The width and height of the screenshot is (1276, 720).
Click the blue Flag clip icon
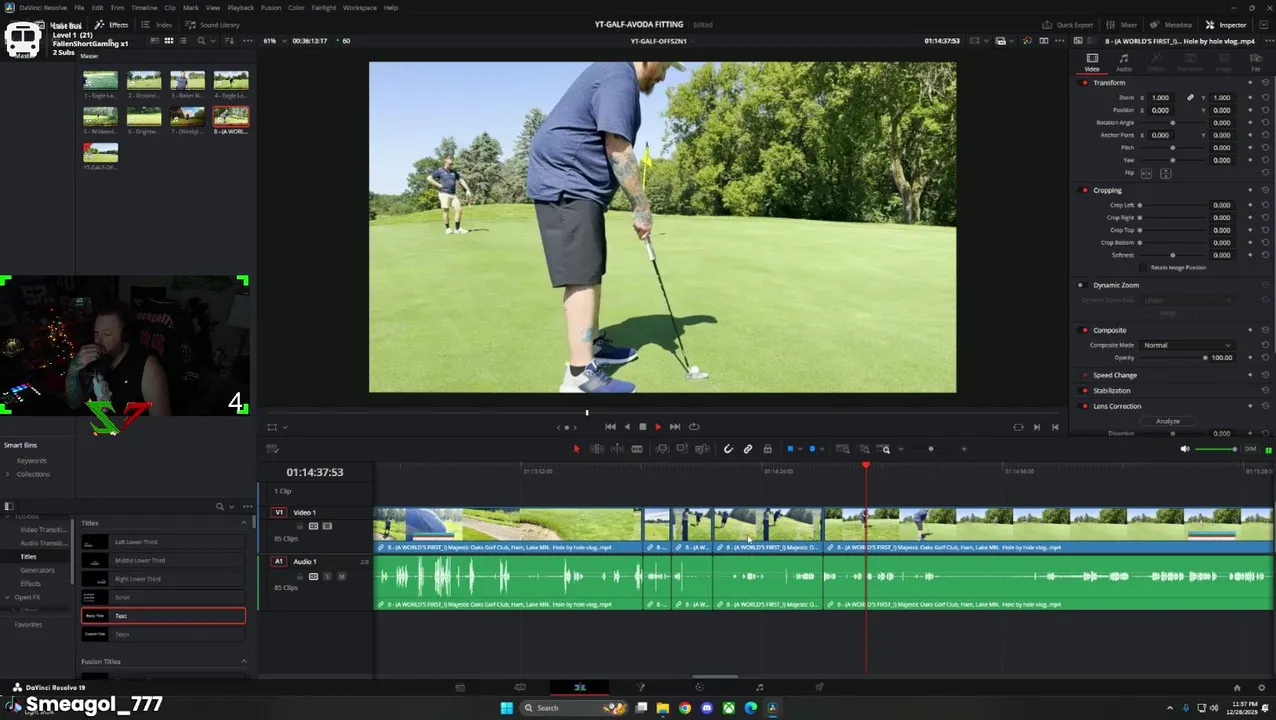tap(790, 449)
